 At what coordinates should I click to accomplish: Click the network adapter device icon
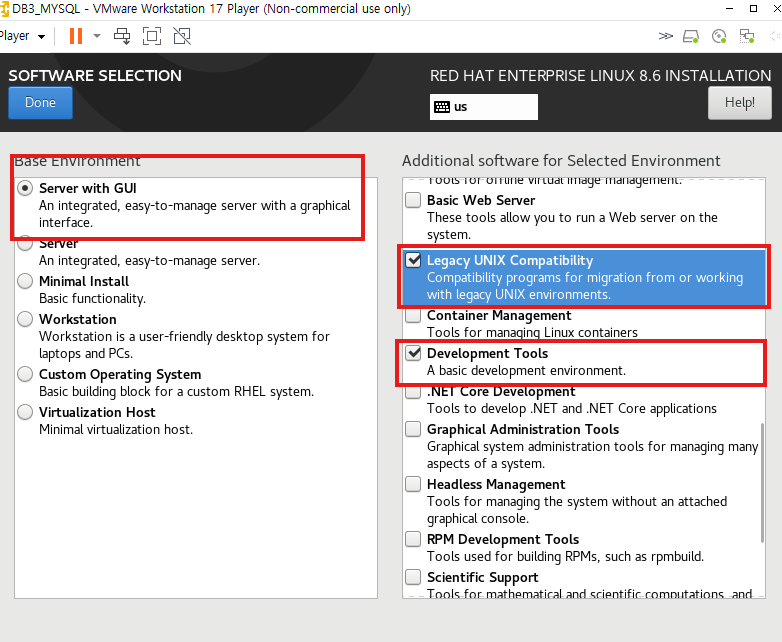(x=747, y=36)
